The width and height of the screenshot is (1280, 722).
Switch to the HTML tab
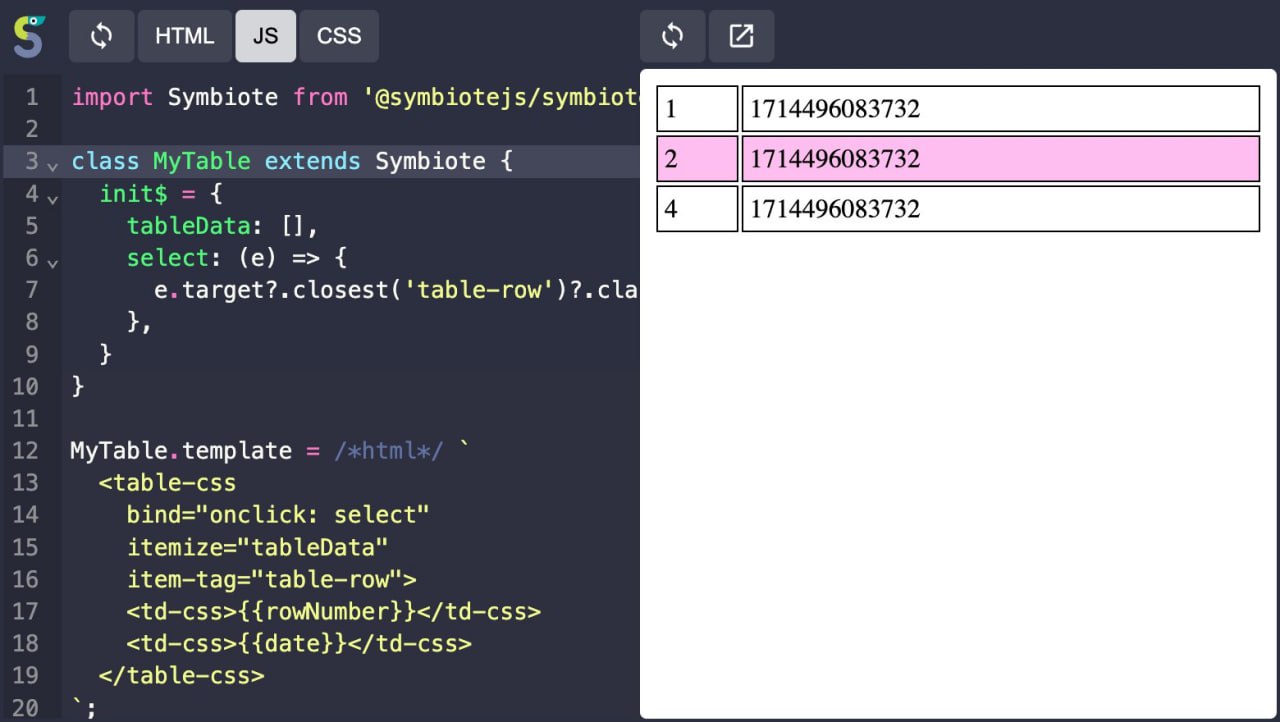[x=184, y=36]
